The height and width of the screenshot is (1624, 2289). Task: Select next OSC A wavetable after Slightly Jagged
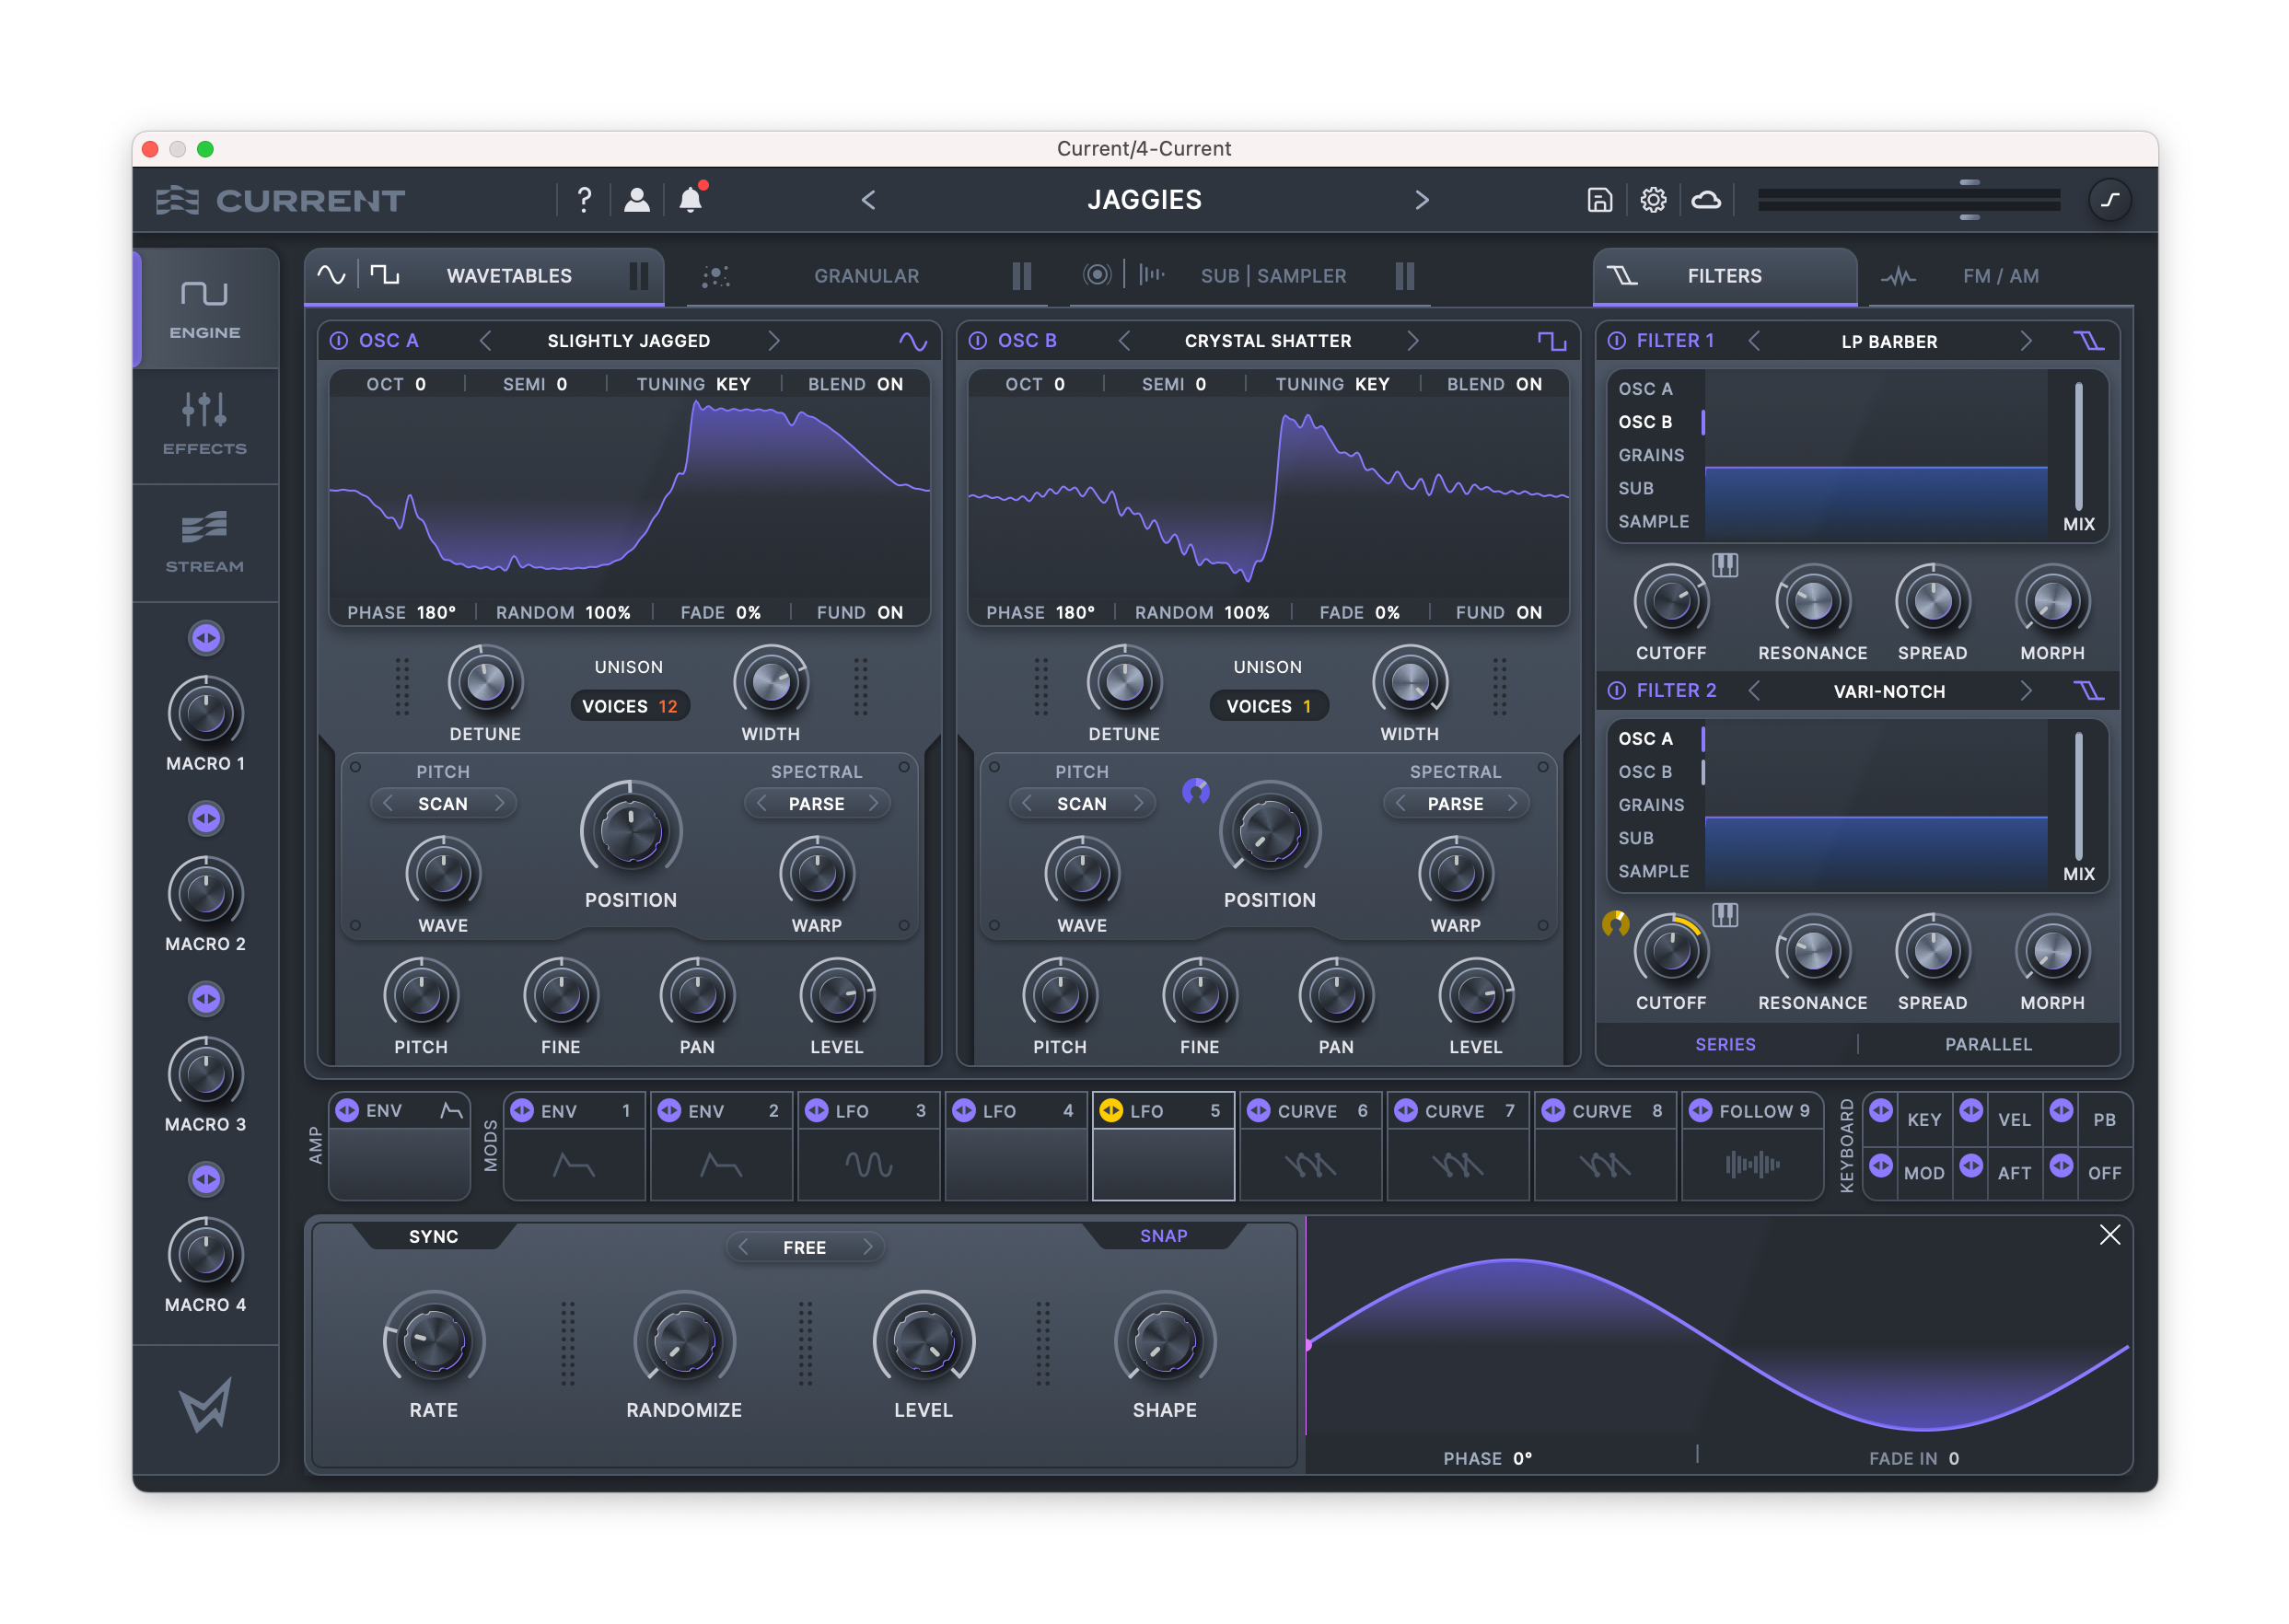[773, 341]
